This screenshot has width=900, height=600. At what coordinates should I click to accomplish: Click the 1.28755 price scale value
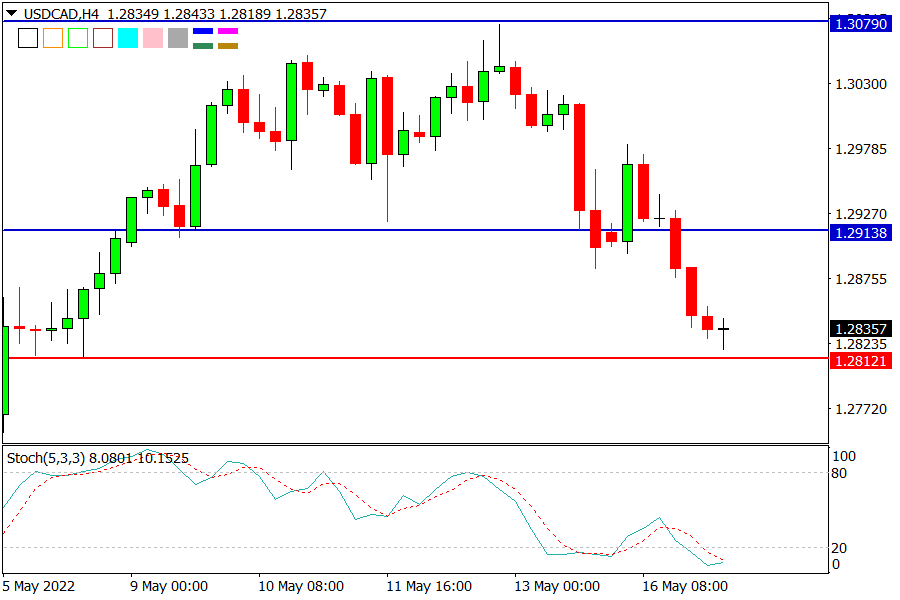[x=861, y=279]
